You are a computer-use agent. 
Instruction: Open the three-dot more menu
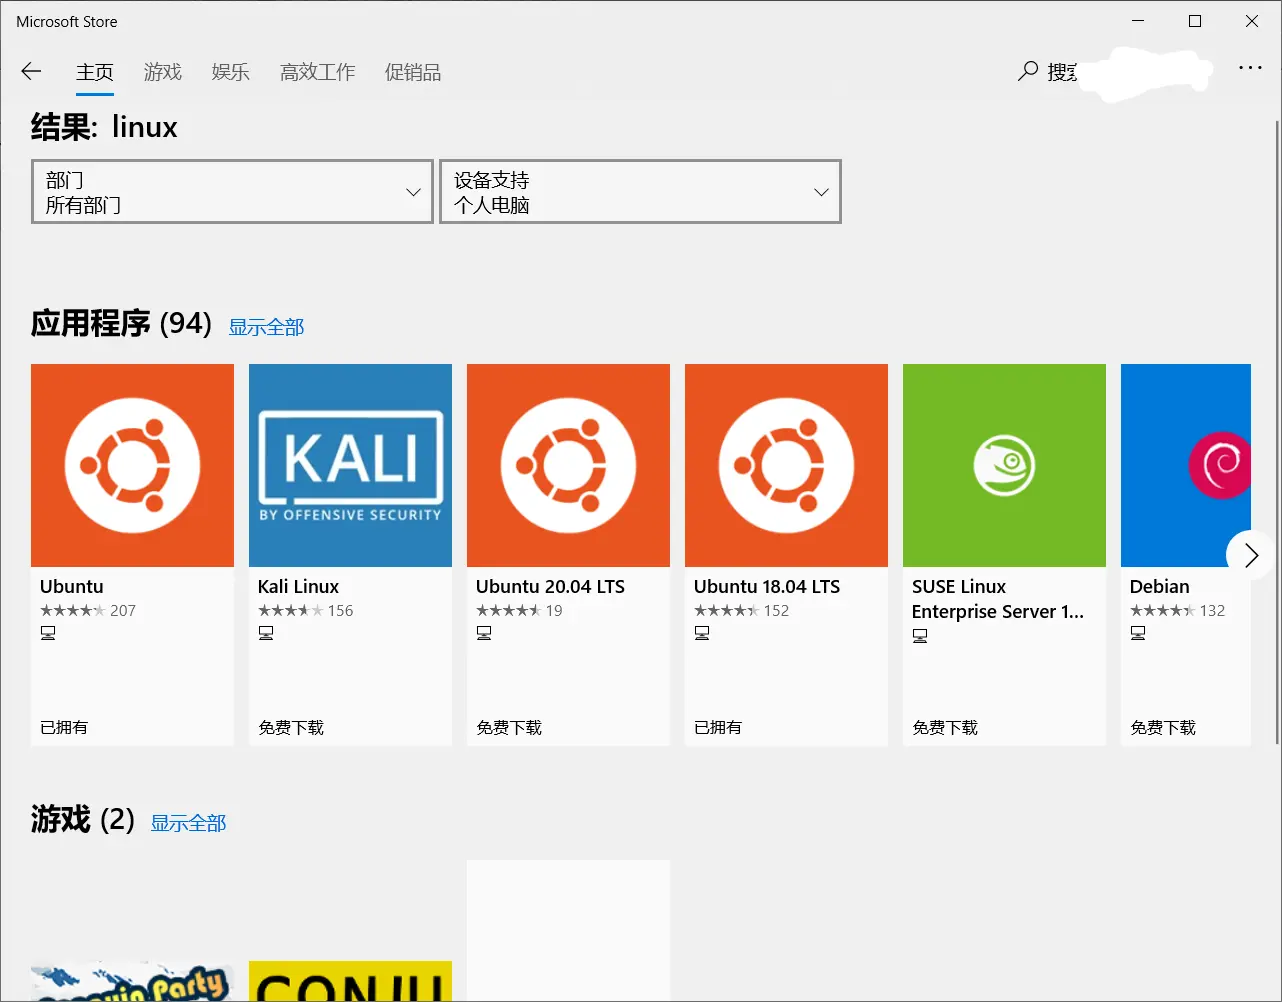pos(1250,68)
